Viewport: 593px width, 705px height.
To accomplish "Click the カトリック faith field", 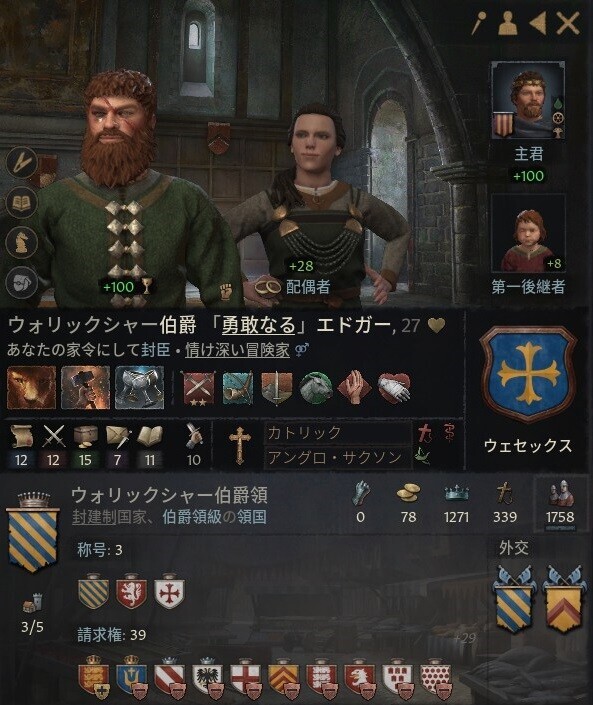I will coord(338,433).
